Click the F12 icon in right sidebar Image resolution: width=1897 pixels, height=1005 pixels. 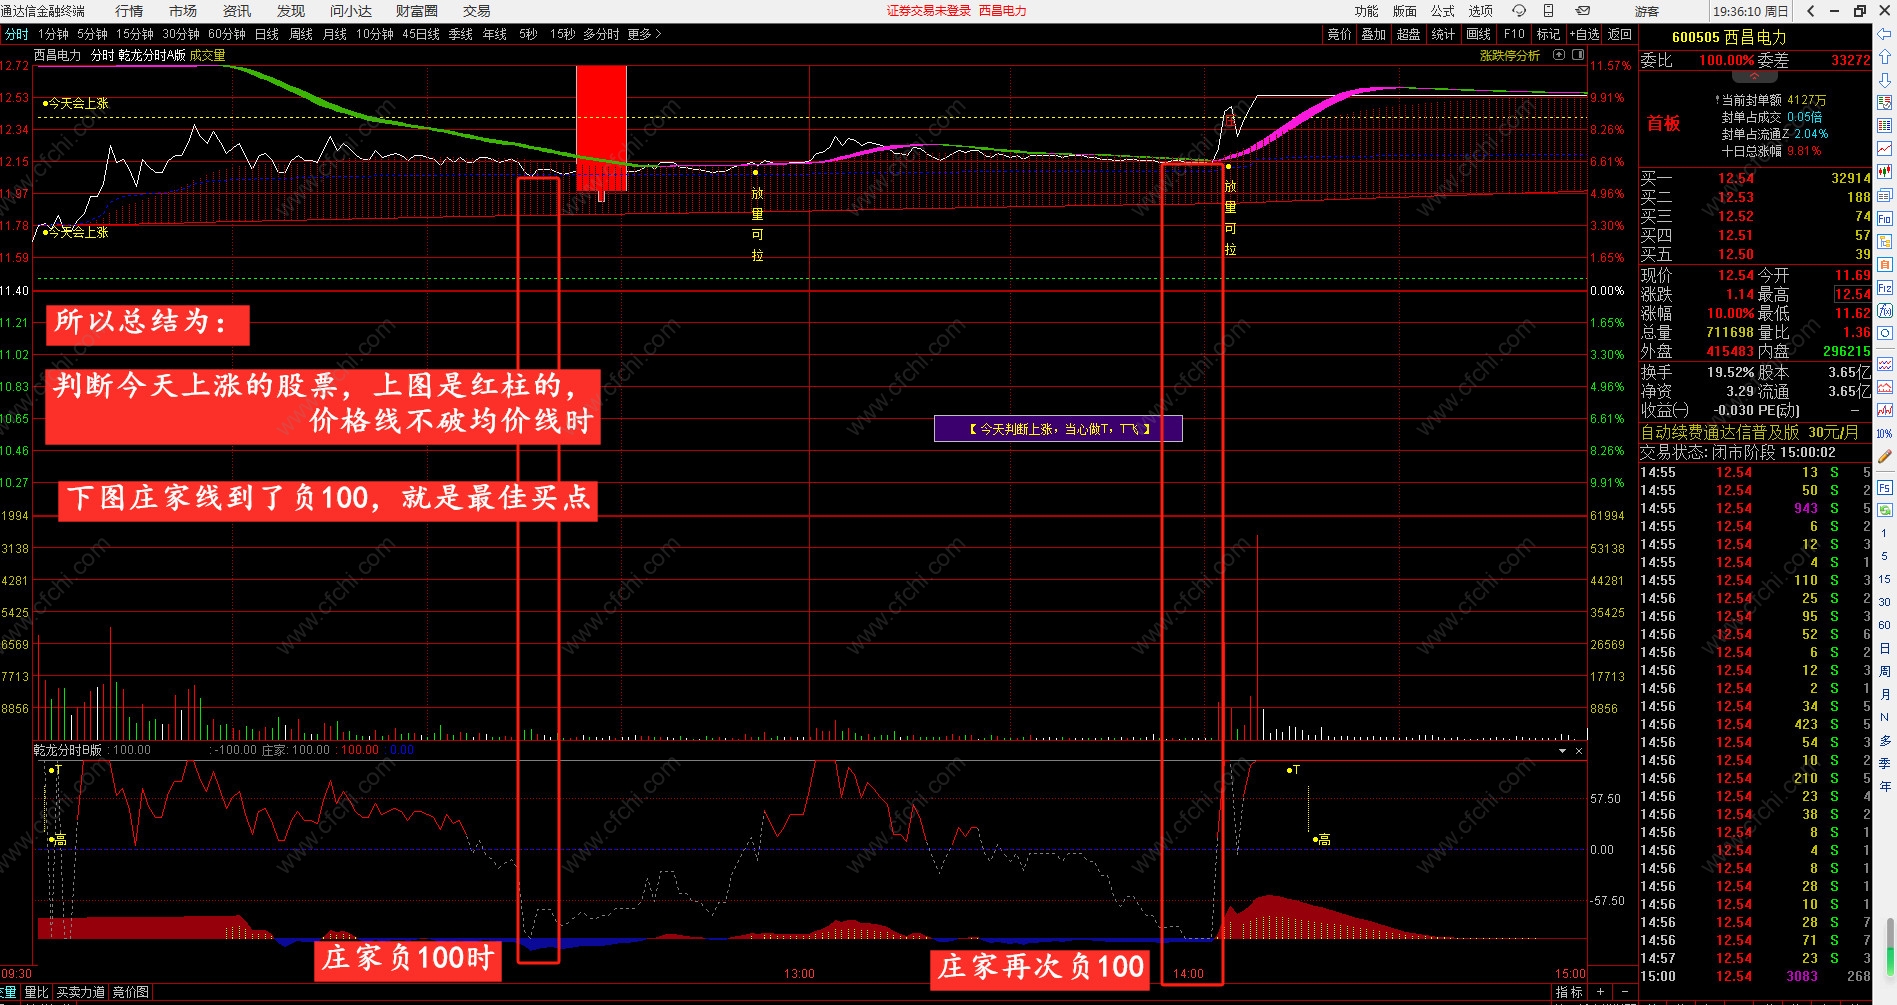click(x=1884, y=288)
